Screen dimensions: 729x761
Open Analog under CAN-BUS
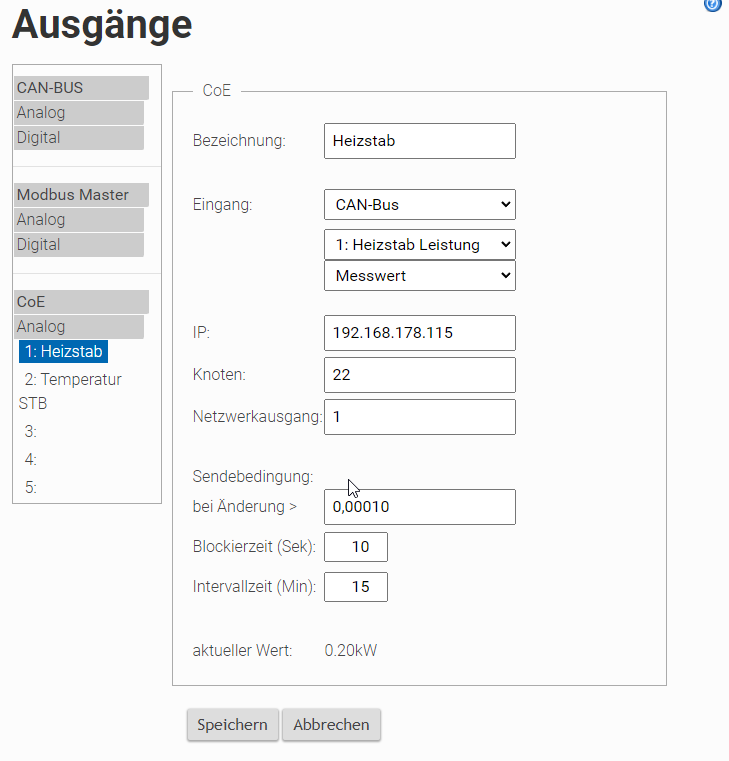(x=79, y=113)
